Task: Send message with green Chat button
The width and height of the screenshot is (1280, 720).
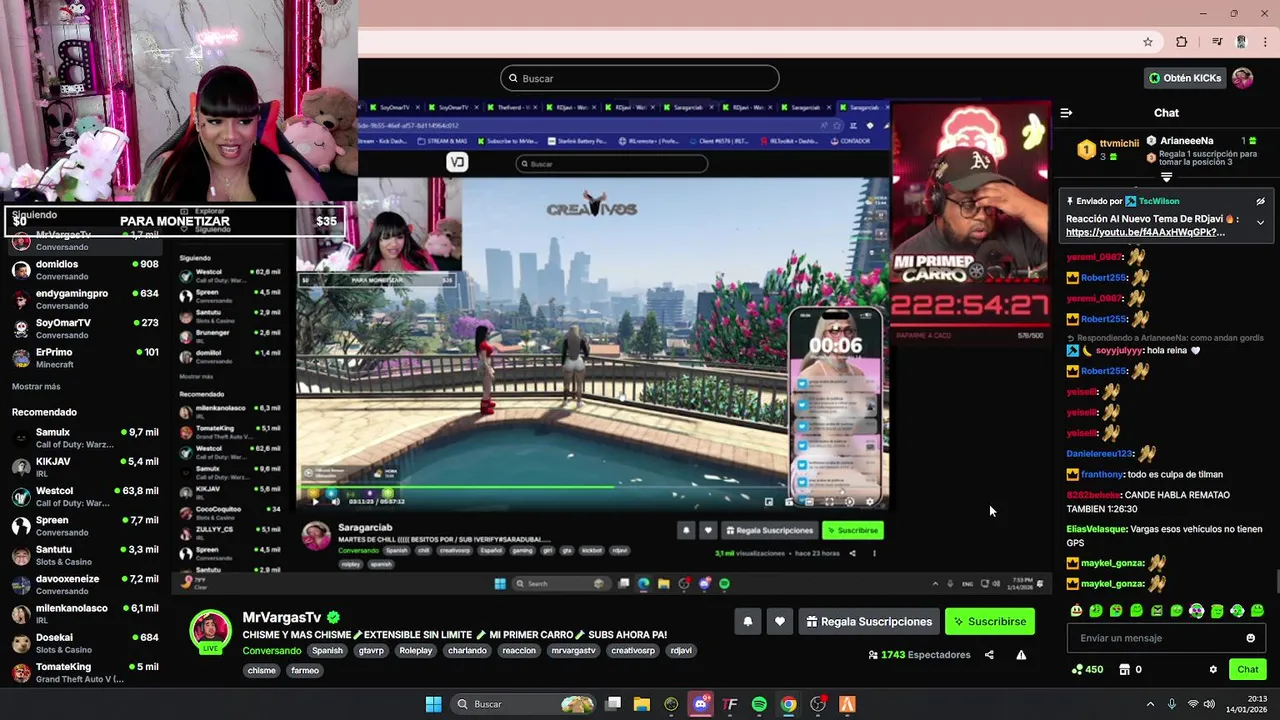Action: [1248, 670]
